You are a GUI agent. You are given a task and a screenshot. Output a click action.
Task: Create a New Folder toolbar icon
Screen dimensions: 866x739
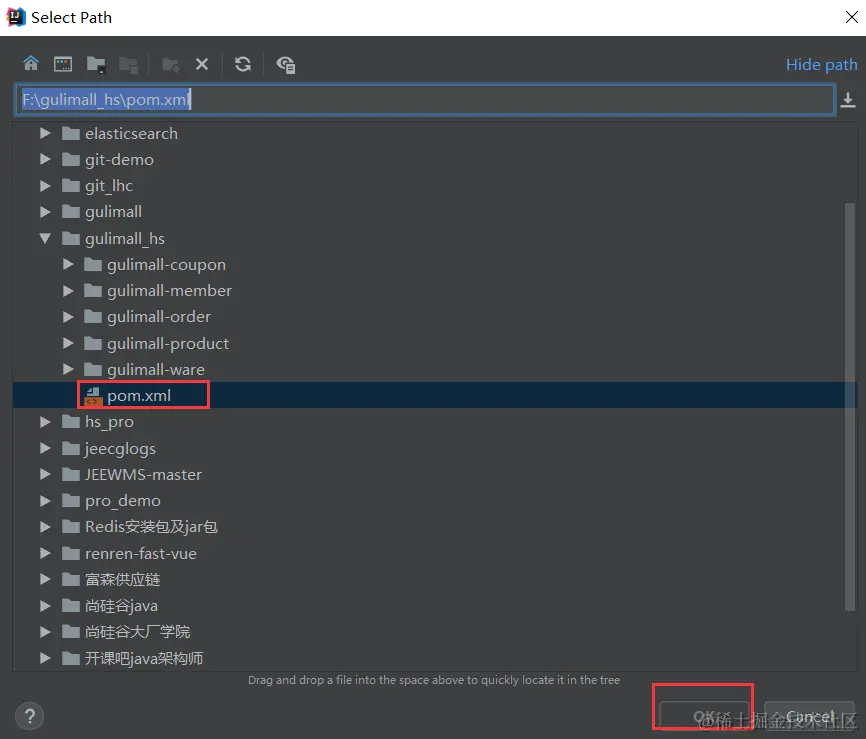click(x=171, y=65)
